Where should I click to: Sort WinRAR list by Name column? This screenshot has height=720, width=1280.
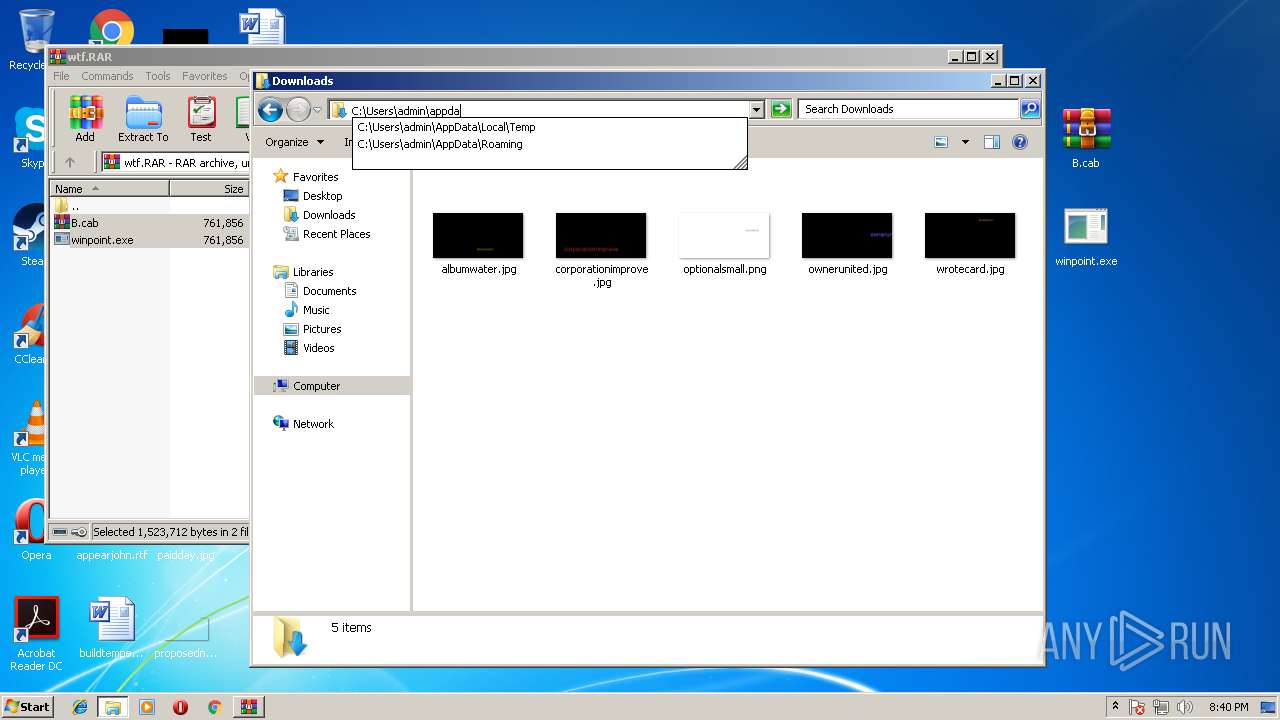[110, 188]
